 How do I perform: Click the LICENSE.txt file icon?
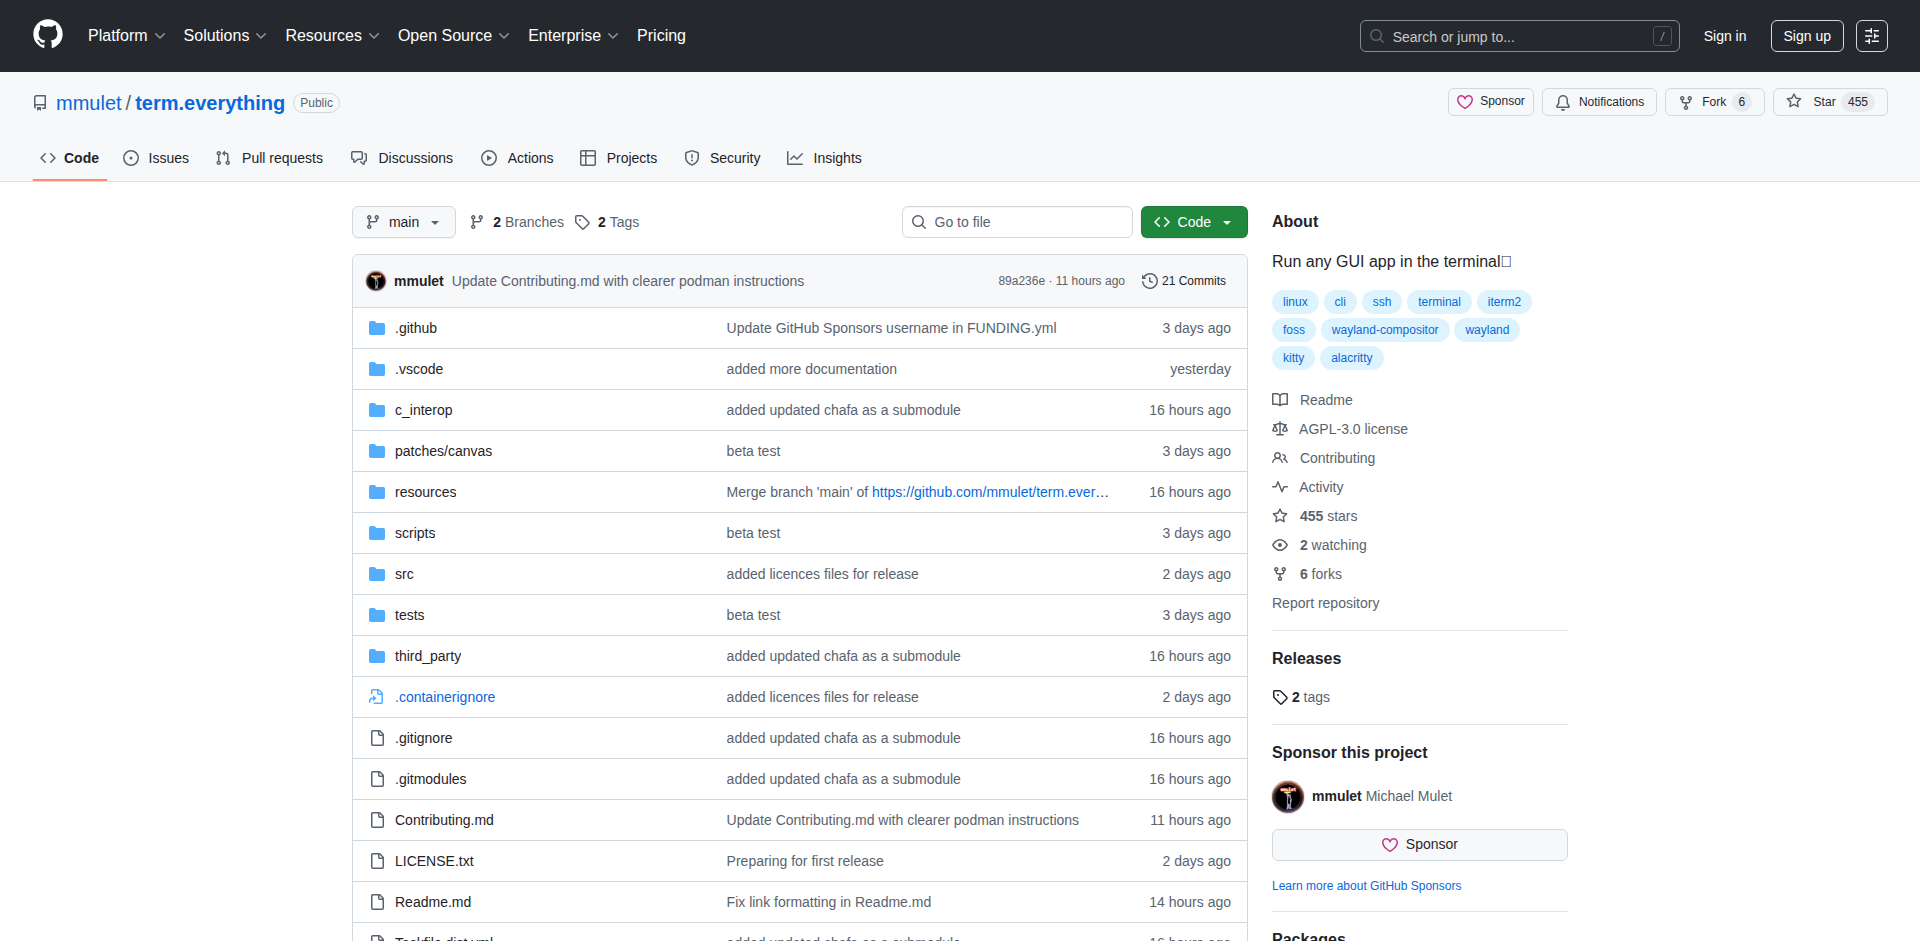tap(377, 861)
